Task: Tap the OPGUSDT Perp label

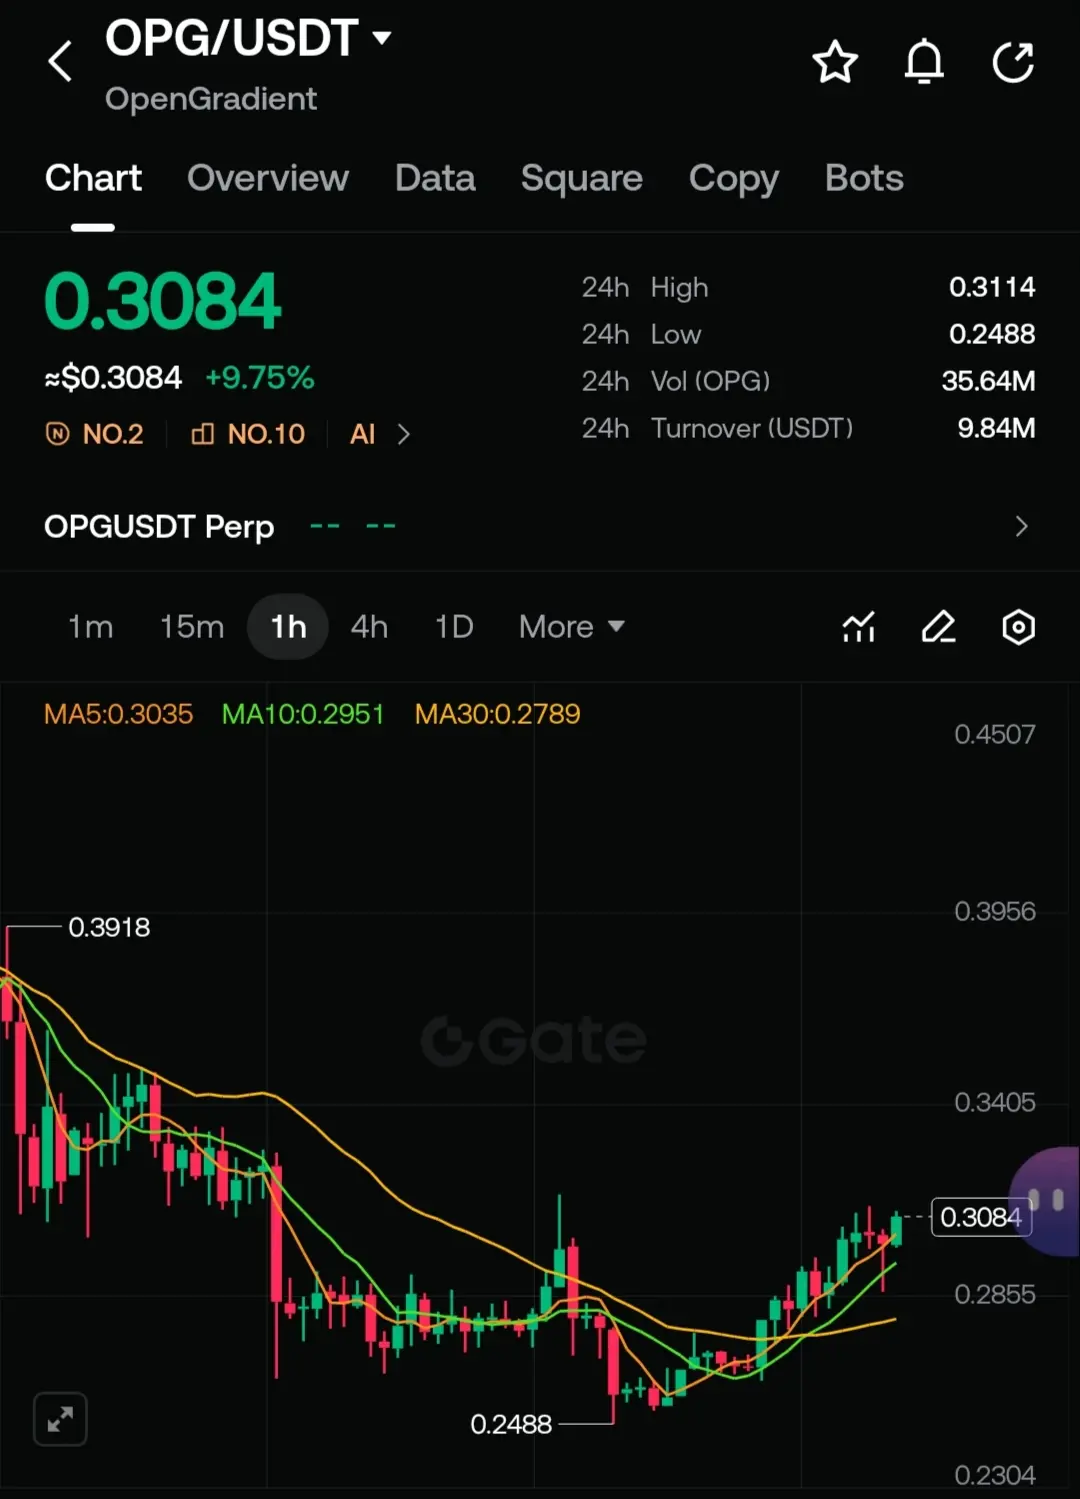Action: click(x=159, y=526)
